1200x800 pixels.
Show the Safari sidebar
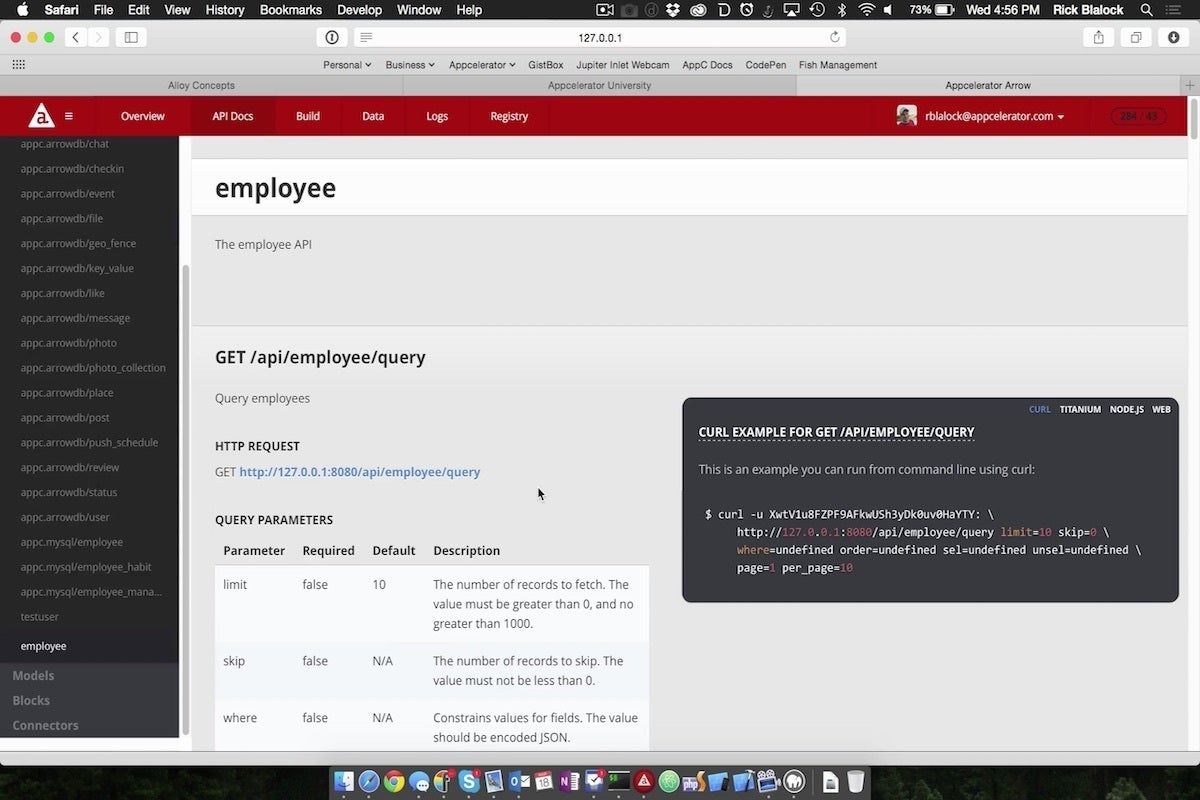(x=131, y=37)
